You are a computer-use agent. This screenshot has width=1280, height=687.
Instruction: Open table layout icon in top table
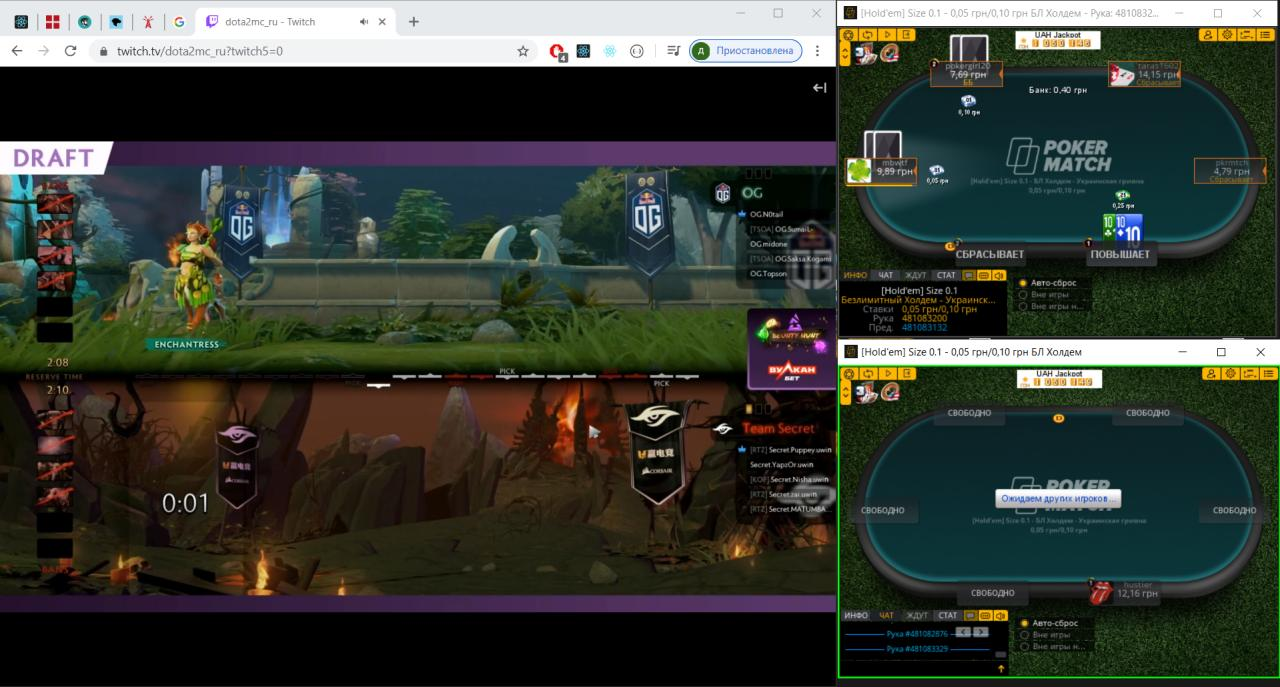pyautogui.click(x=1247, y=35)
